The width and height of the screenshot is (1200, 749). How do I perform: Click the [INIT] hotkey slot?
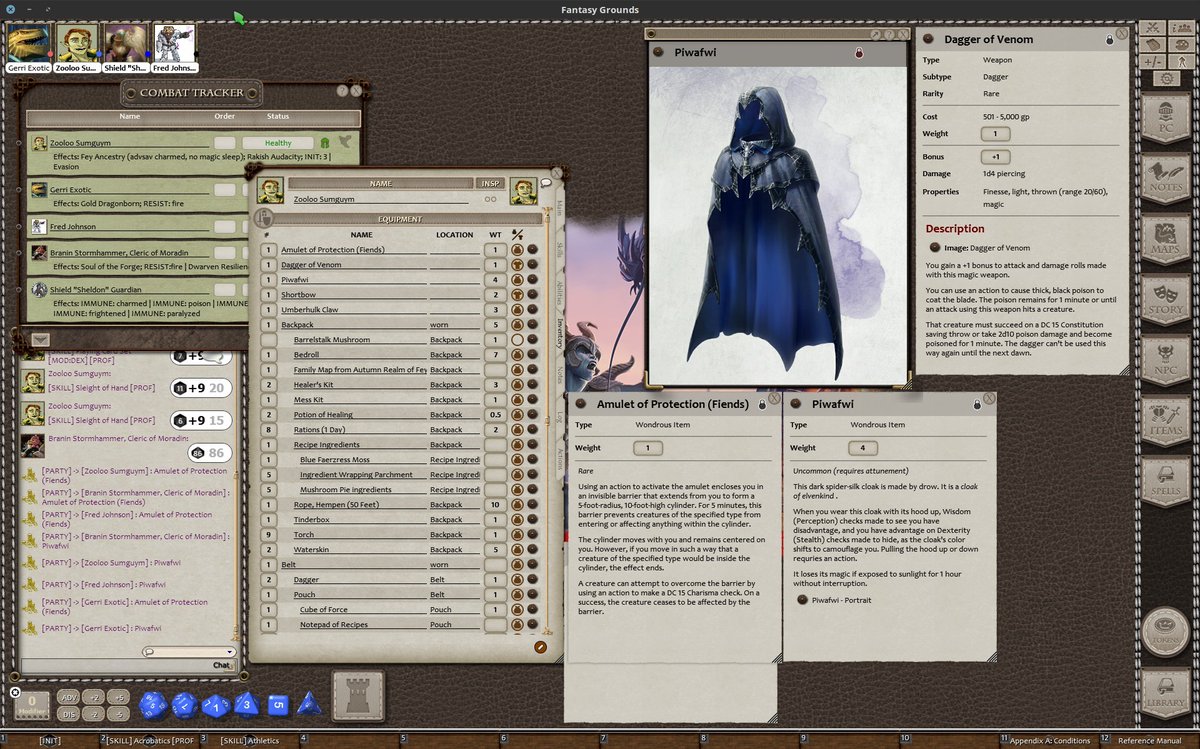50,741
